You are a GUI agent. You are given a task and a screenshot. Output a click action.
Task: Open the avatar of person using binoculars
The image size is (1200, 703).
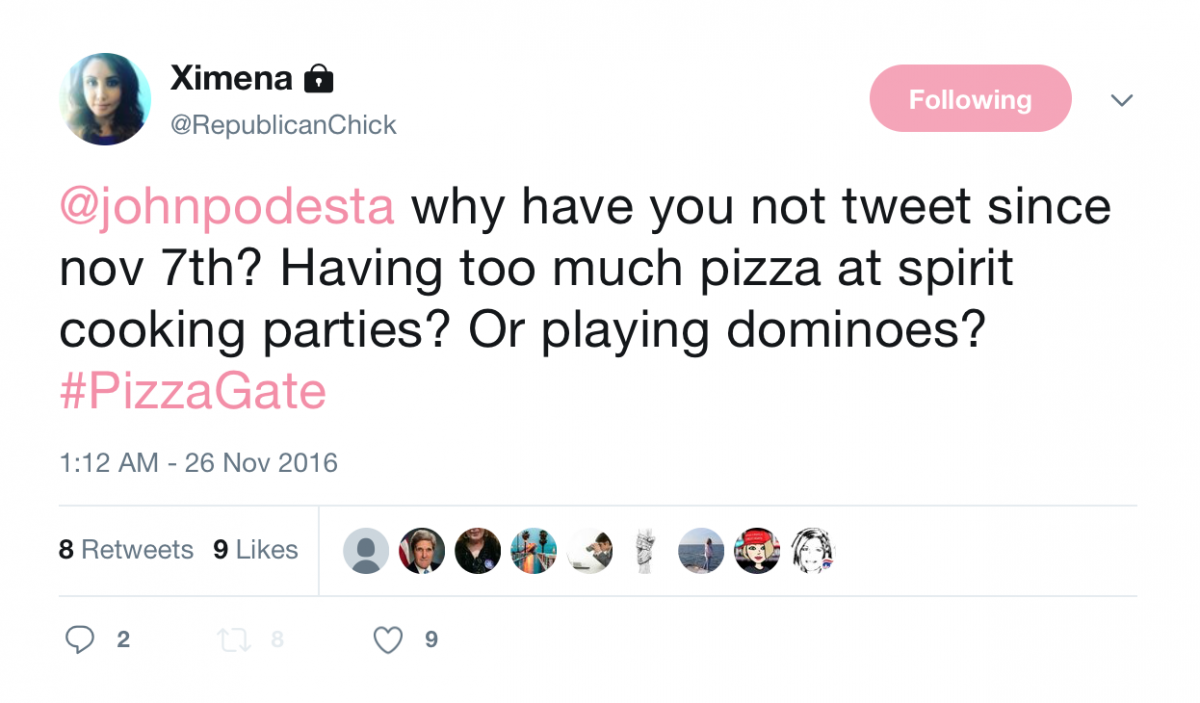tap(589, 550)
